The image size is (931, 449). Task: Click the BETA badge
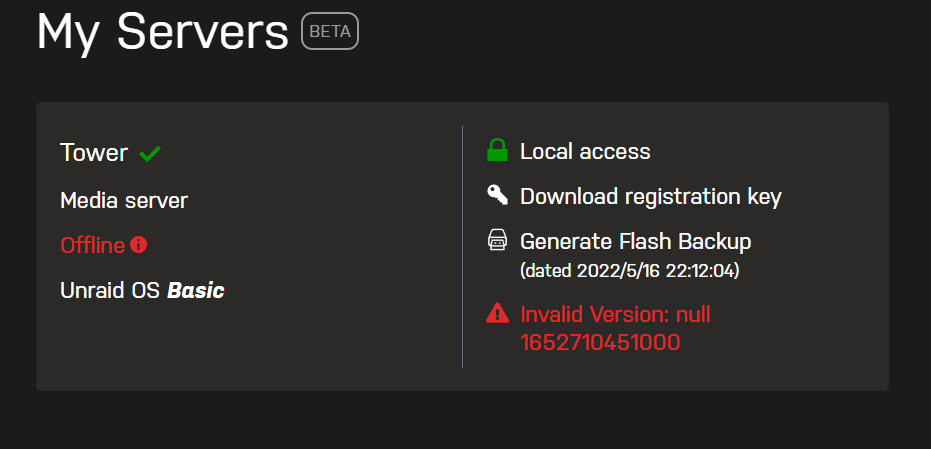point(330,31)
